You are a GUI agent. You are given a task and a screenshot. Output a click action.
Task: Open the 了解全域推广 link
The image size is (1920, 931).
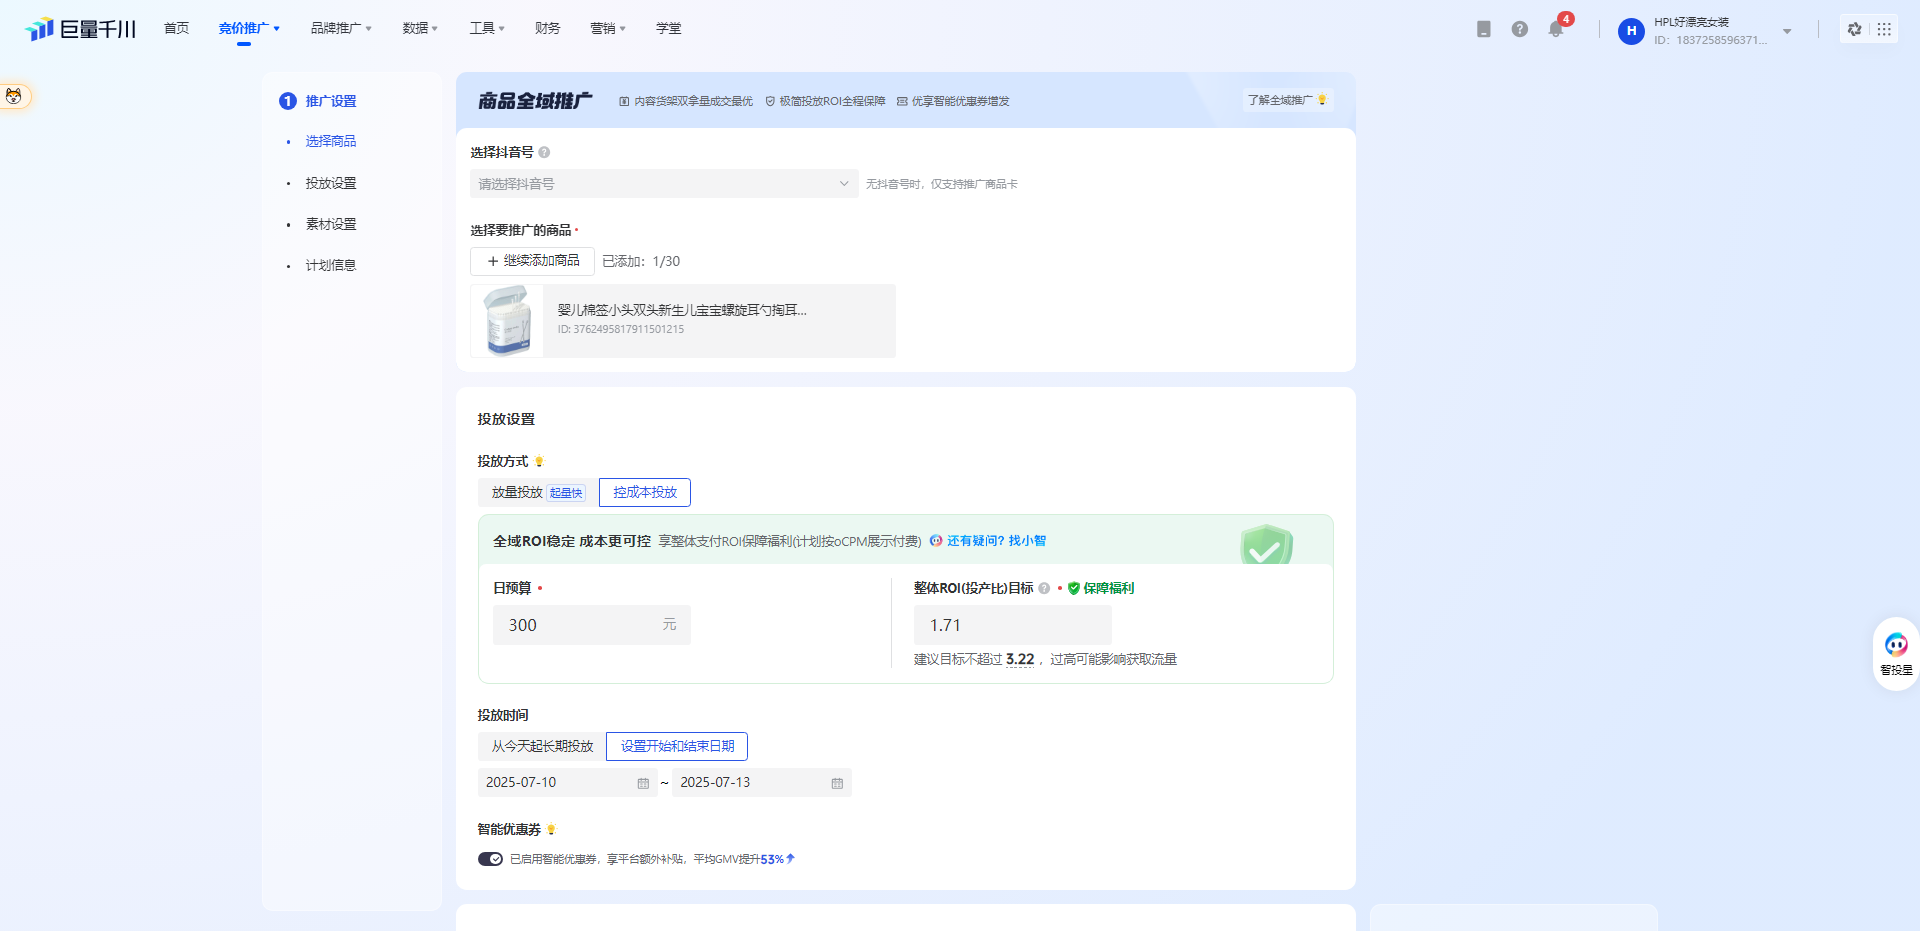click(1287, 100)
